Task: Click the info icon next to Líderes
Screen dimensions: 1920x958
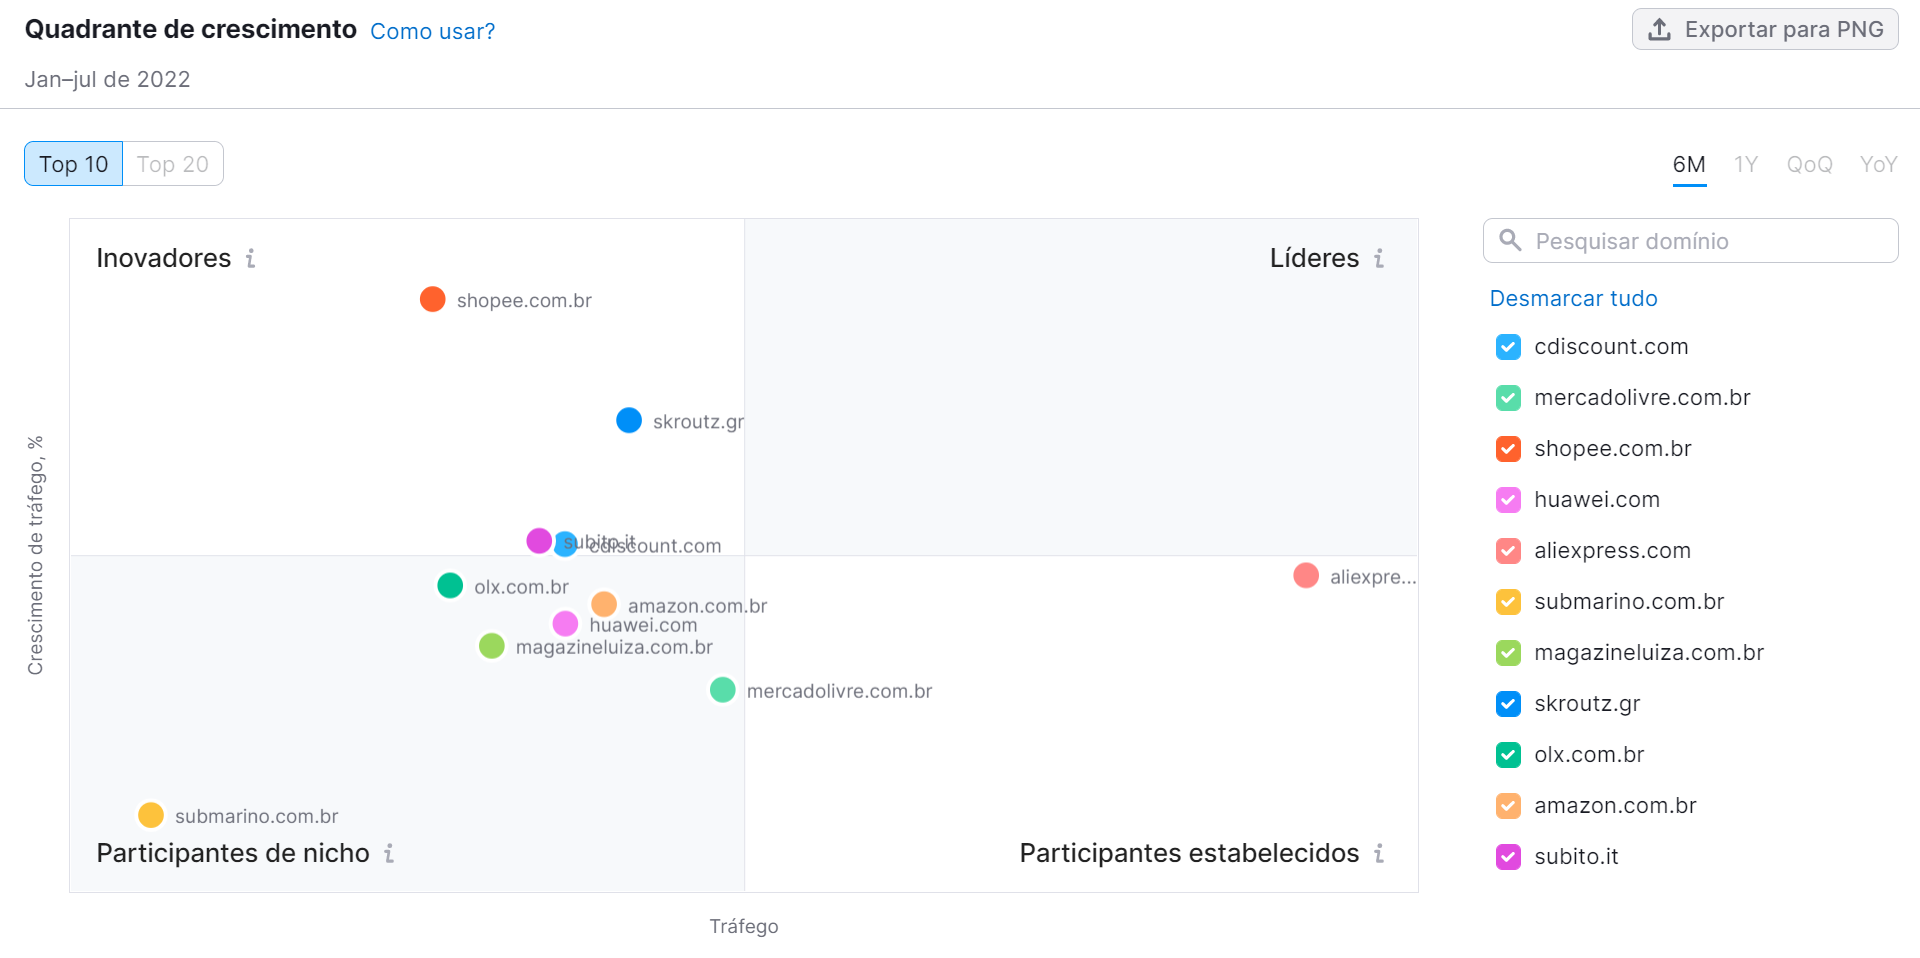Action: (1379, 259)
